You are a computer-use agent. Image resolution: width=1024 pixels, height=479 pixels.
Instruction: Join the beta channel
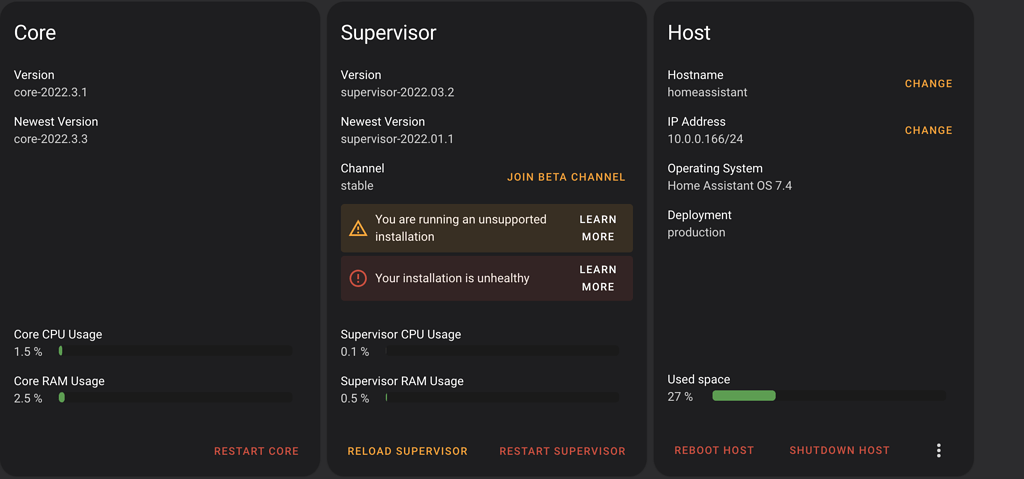[x=566, y=177]
